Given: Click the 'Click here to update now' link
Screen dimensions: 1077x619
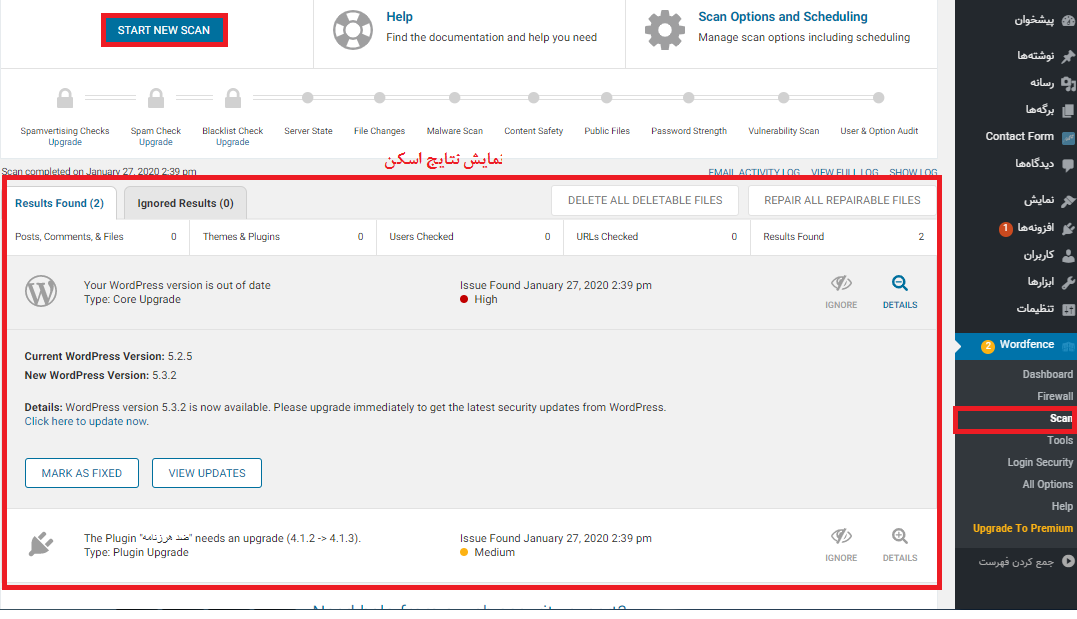Looking at the screenshot, I should [x=87, y=421].
